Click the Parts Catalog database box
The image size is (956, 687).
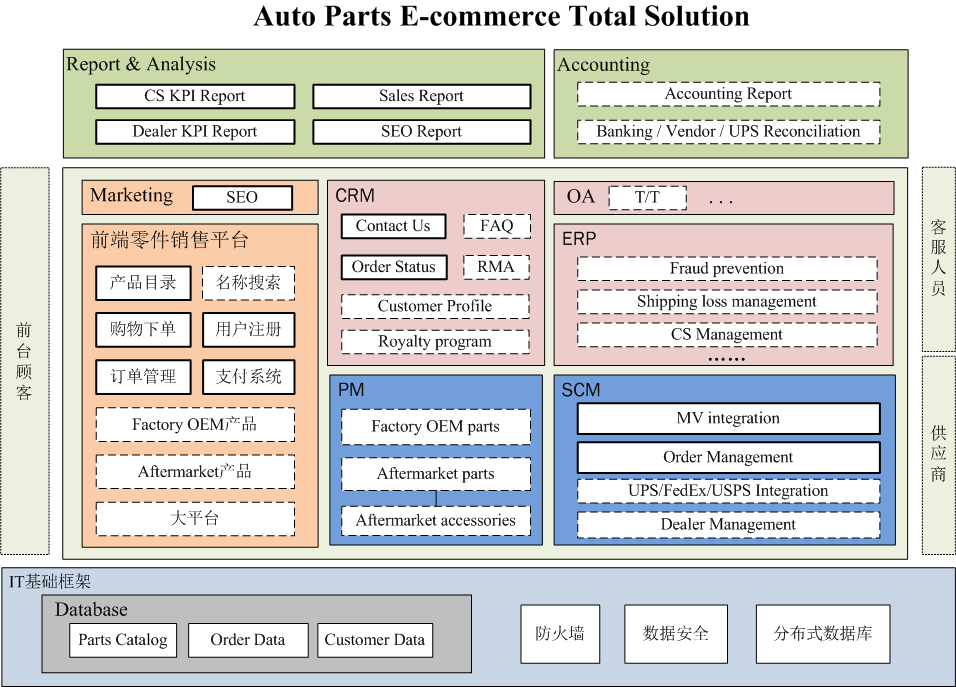click(123, 641)
